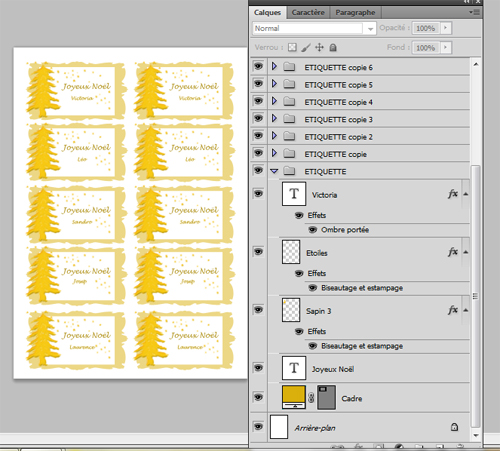Viewport: 500px width, 451px height.
Task: Expand the ETIQUETTE copie 5 group
Action: (274, 84)
